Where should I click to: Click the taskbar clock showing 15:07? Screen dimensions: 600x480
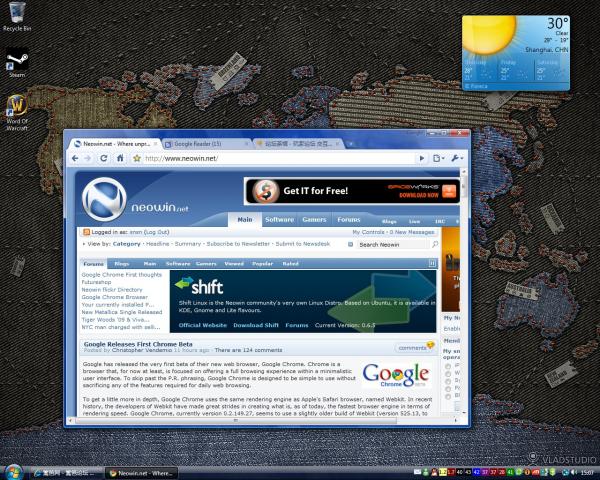(x=587, y=473)
